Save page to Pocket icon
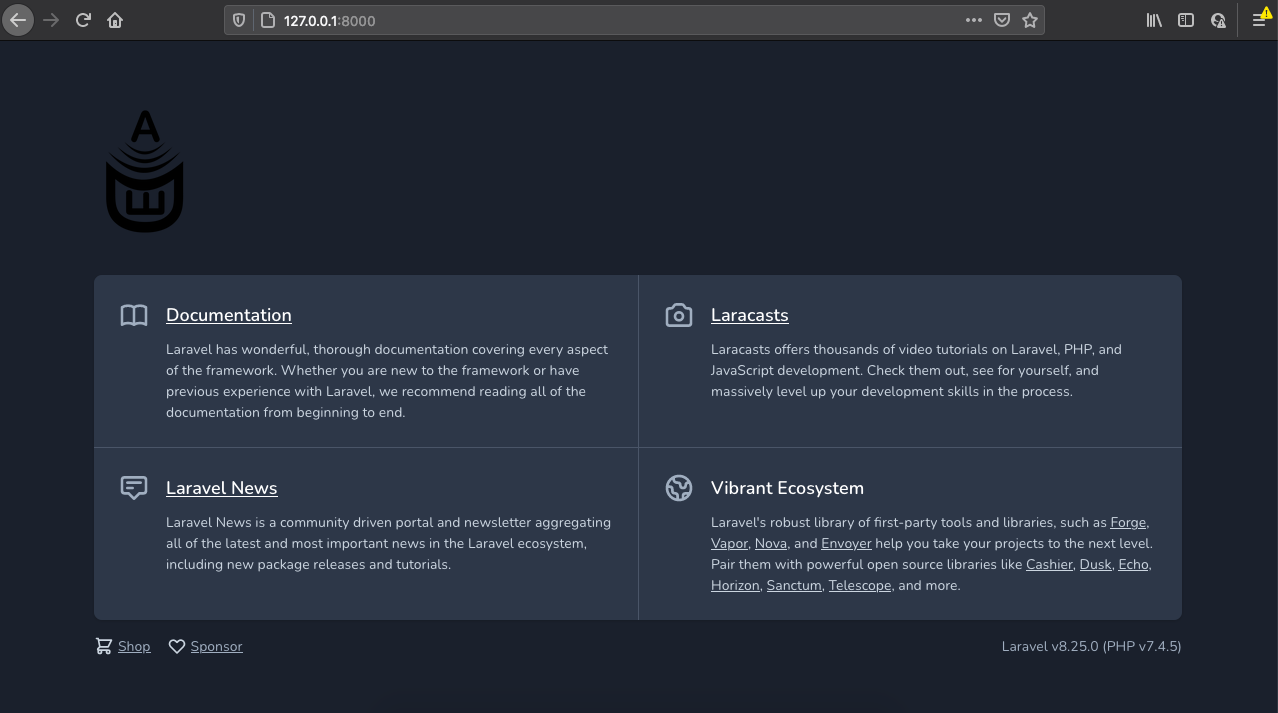 tap(1002, 20)
